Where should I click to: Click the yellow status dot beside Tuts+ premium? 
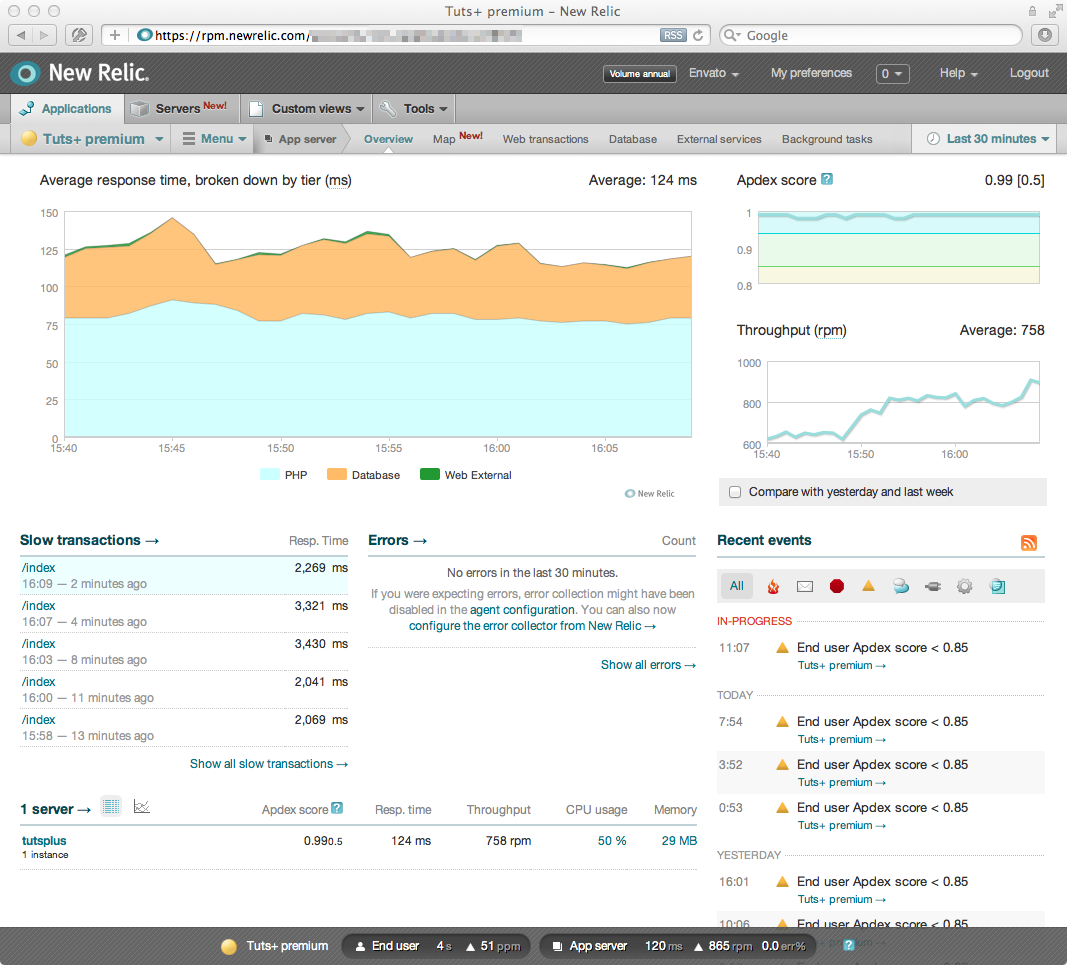[29, 138]
